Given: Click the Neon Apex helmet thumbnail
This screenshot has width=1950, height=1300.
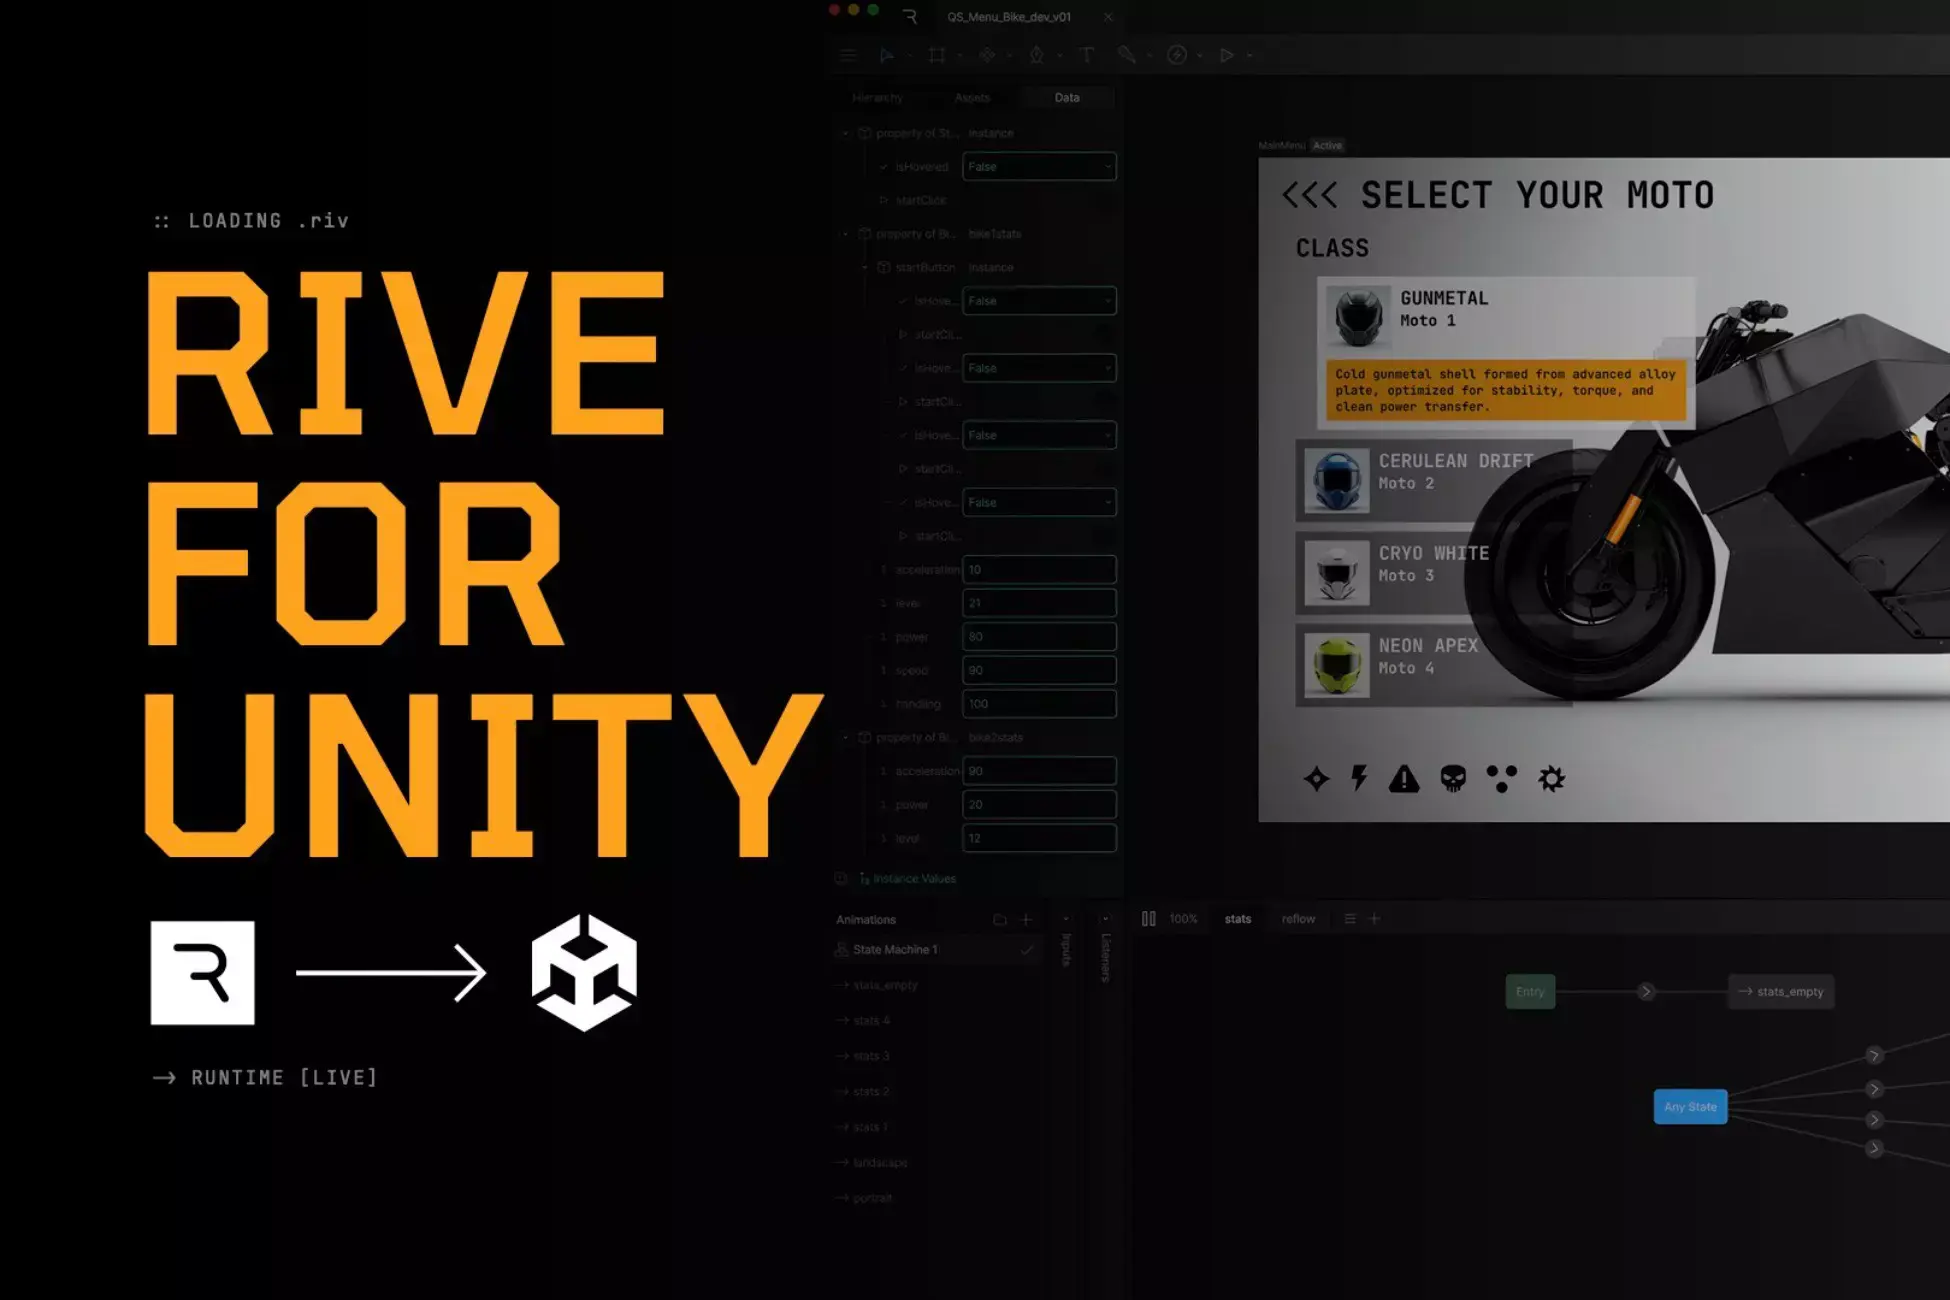Looking at the screenshot, I should click(x=1337, y=666).
